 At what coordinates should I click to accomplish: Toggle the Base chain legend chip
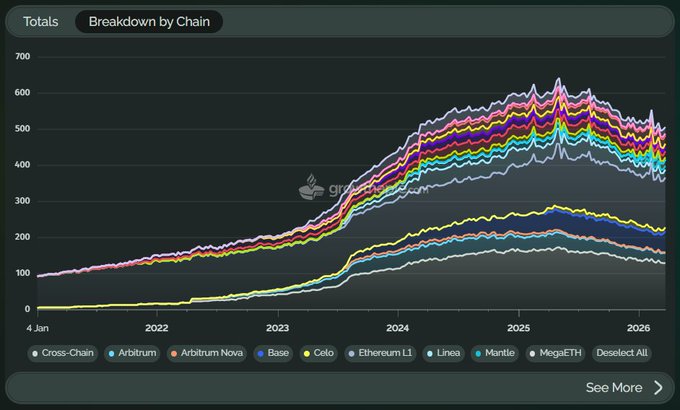[x=273, y=353]
